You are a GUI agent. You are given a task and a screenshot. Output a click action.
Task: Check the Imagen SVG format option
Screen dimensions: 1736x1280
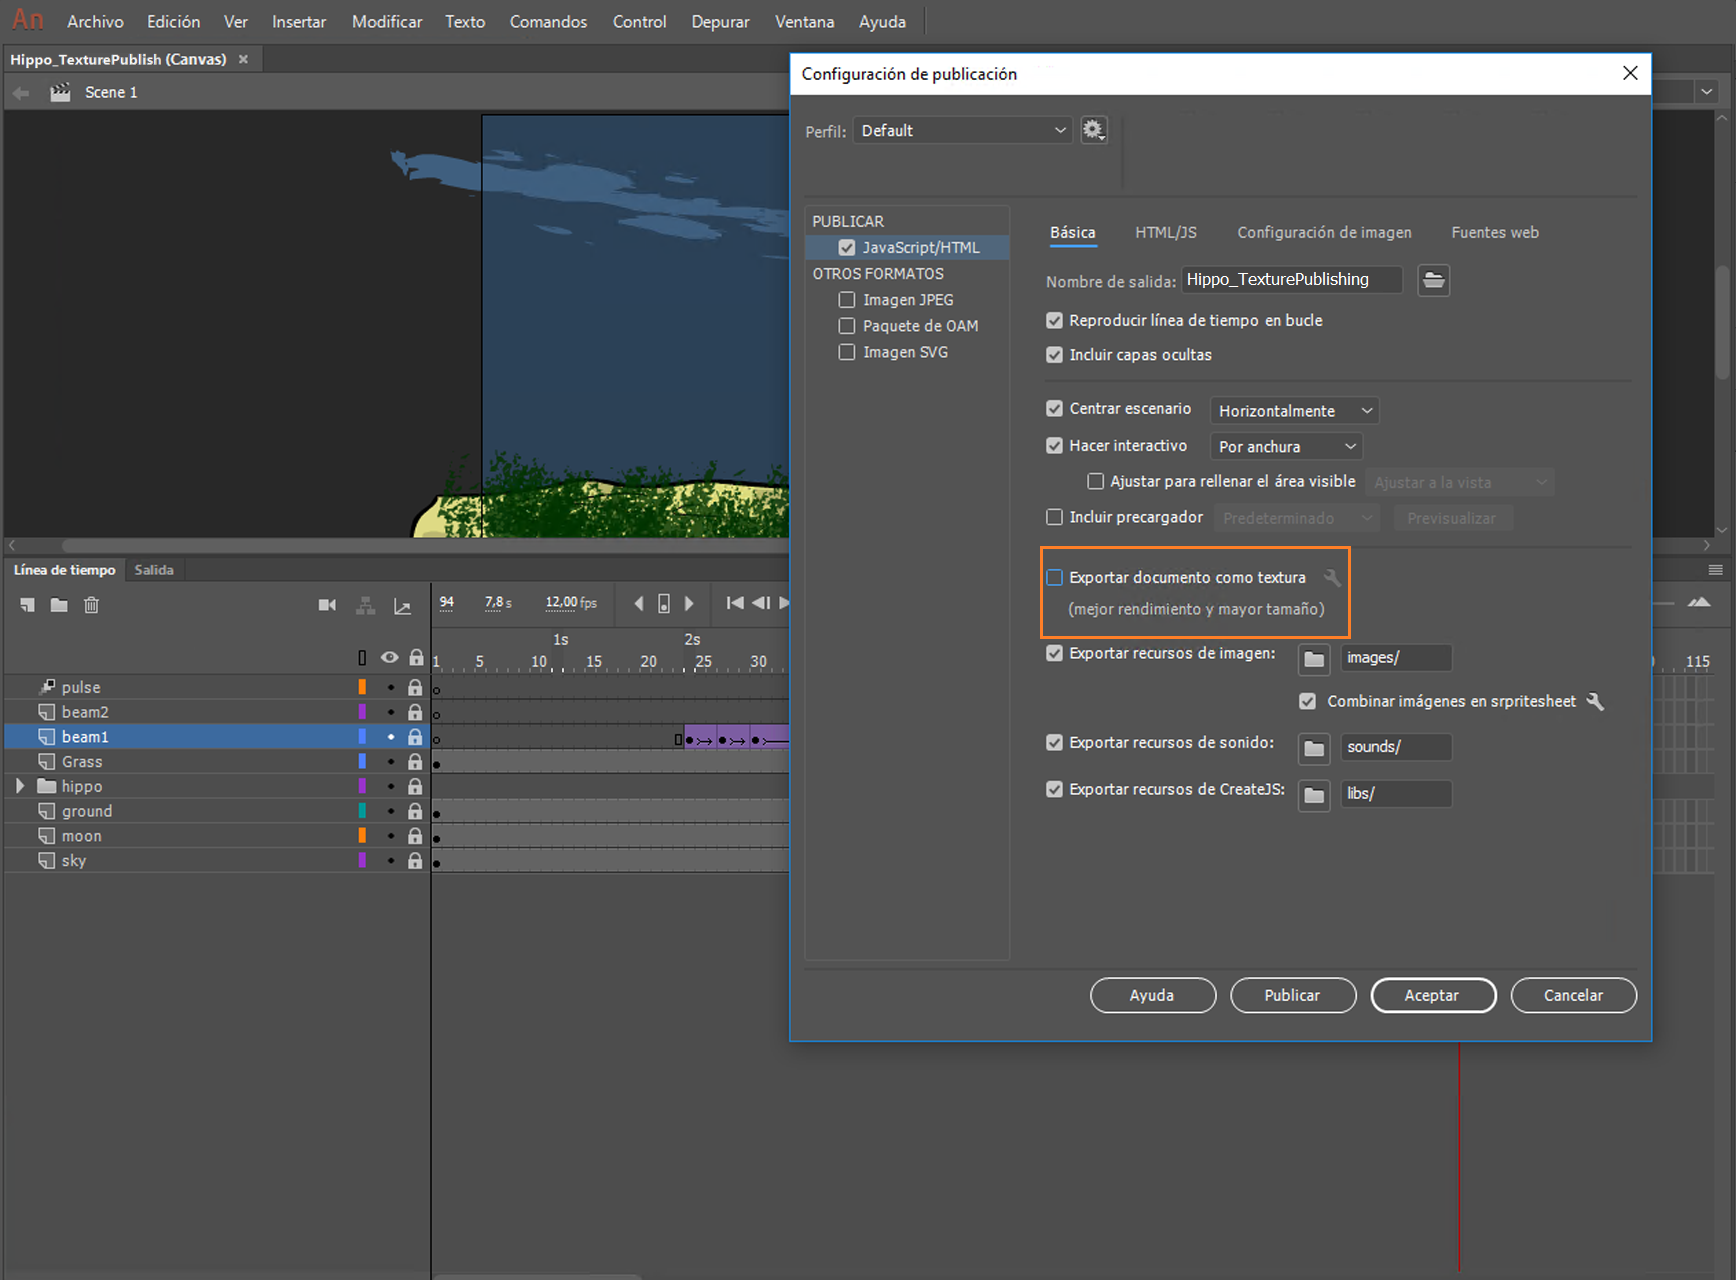[847, 352]
